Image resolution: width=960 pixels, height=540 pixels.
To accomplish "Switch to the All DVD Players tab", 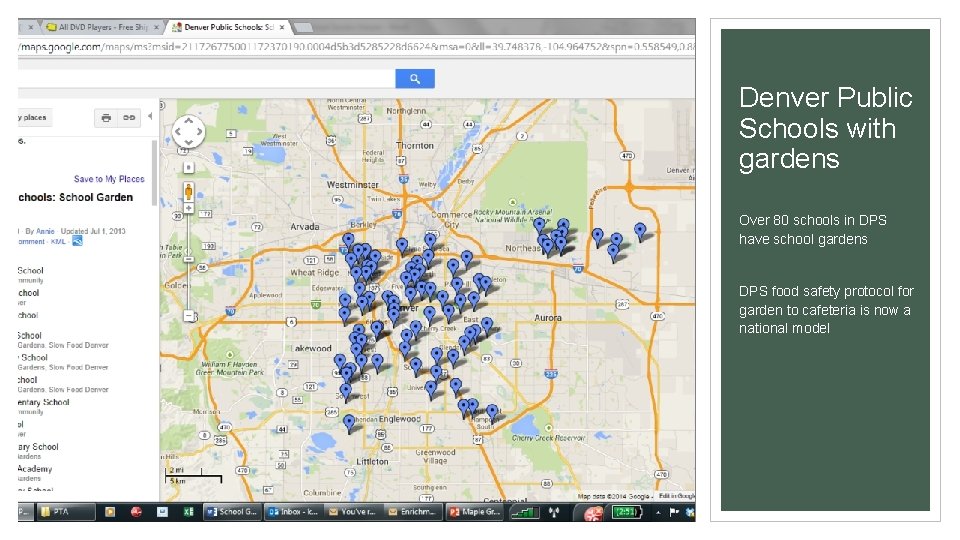I will [103, 27].
